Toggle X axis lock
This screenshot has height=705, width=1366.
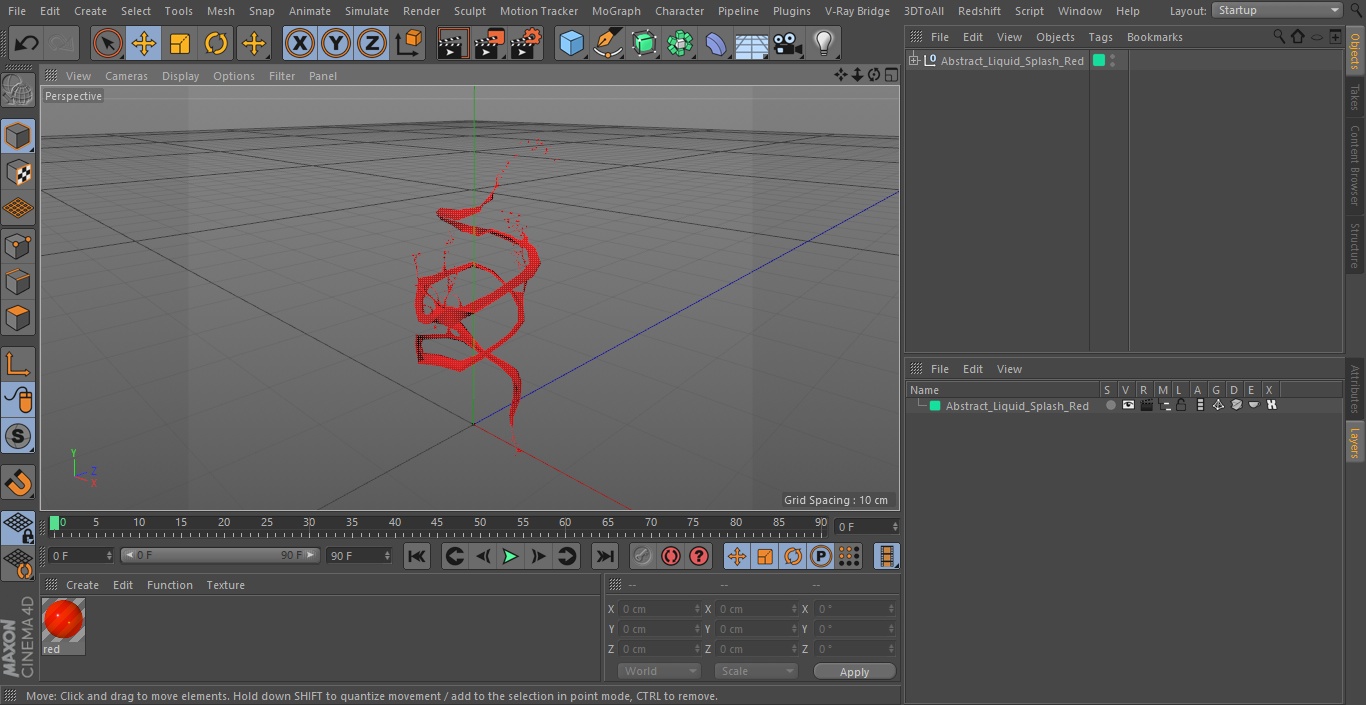click(x=299, y=43)
